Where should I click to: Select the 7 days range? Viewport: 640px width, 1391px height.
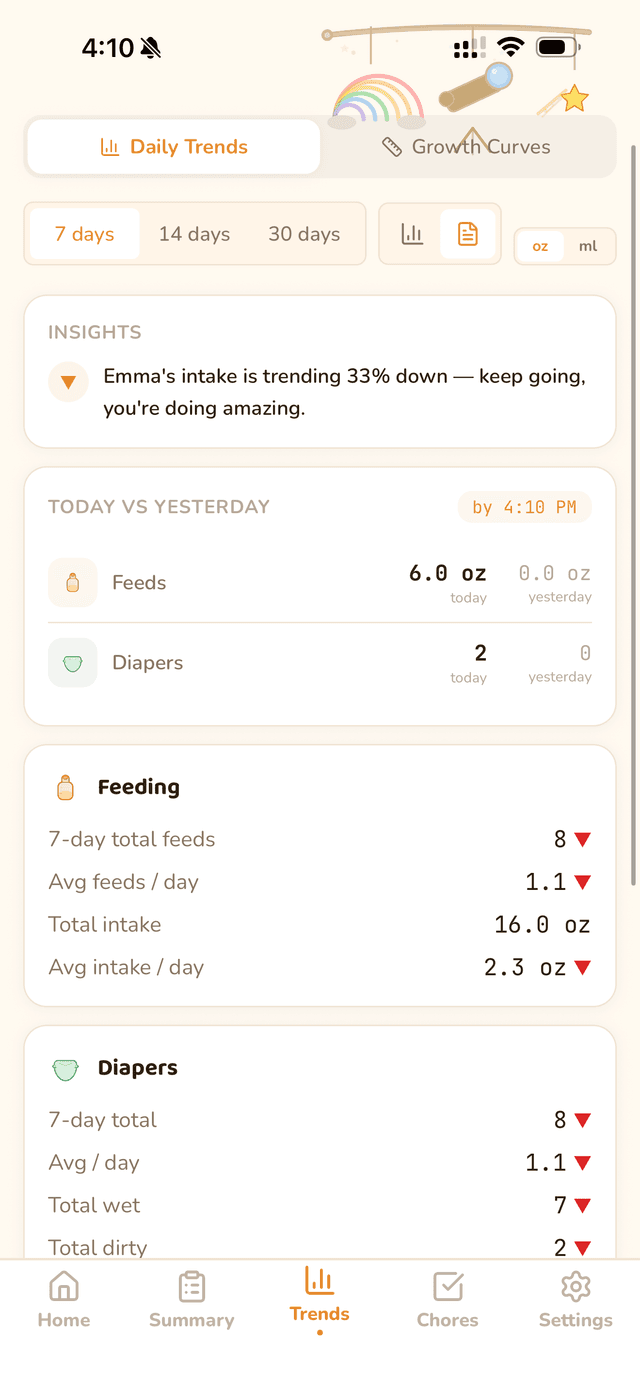point(84,234)
